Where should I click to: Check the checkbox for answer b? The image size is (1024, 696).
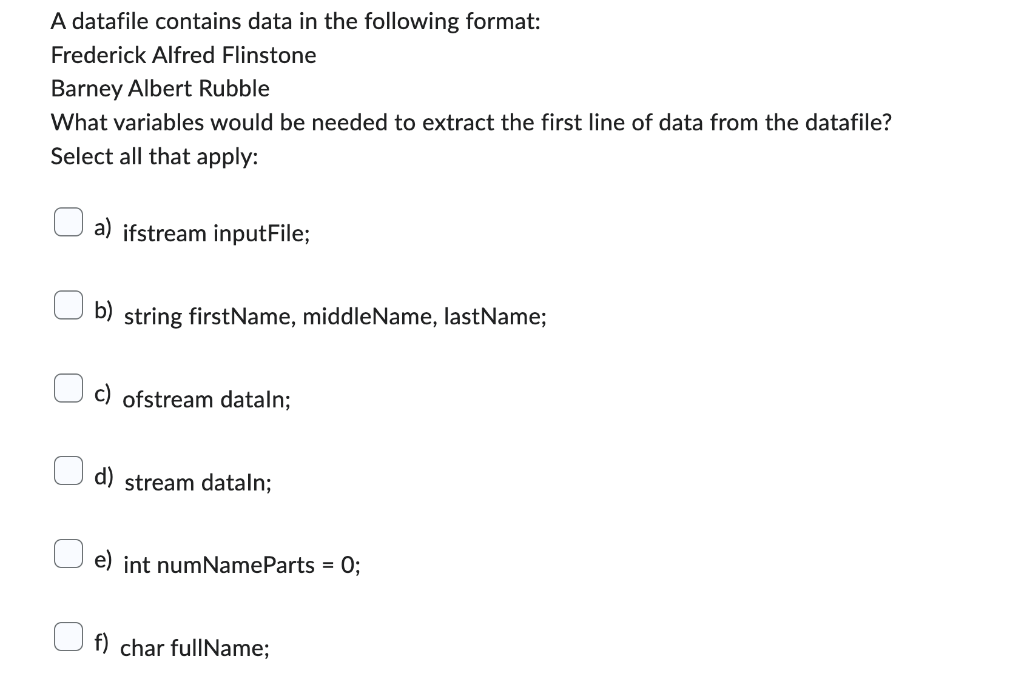(68, 304)
